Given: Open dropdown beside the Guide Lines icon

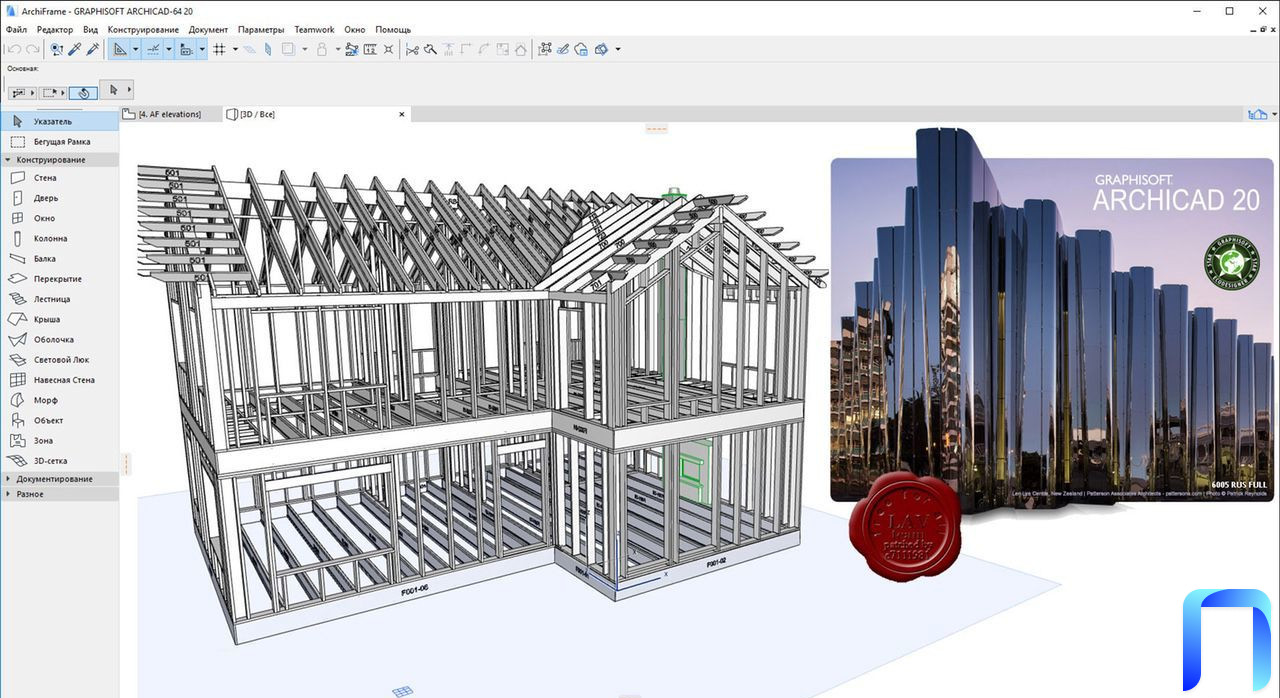Looking at the screenshot, I should click(135, 49).
